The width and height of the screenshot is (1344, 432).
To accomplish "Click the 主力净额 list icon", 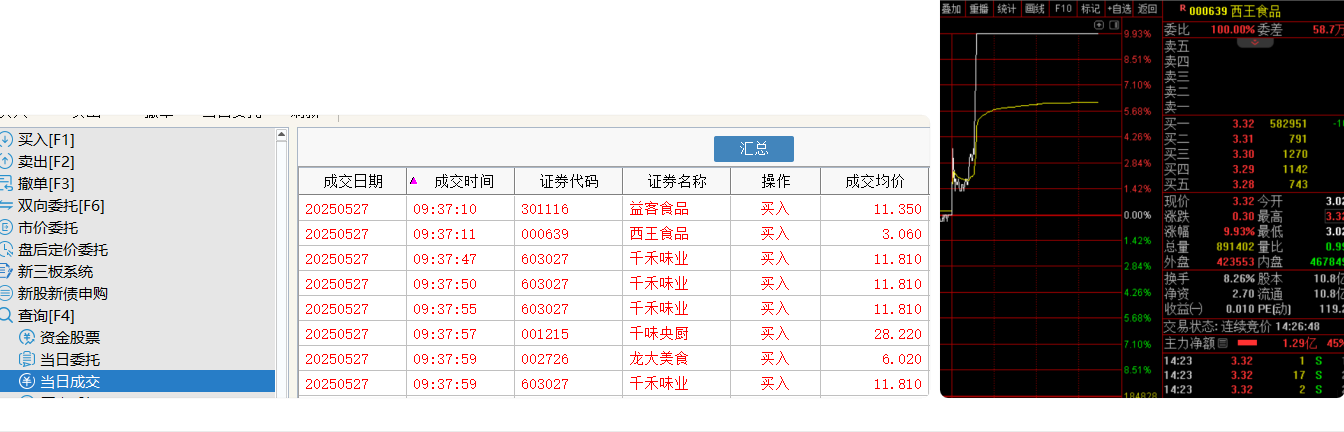I will coord(1222,343).
